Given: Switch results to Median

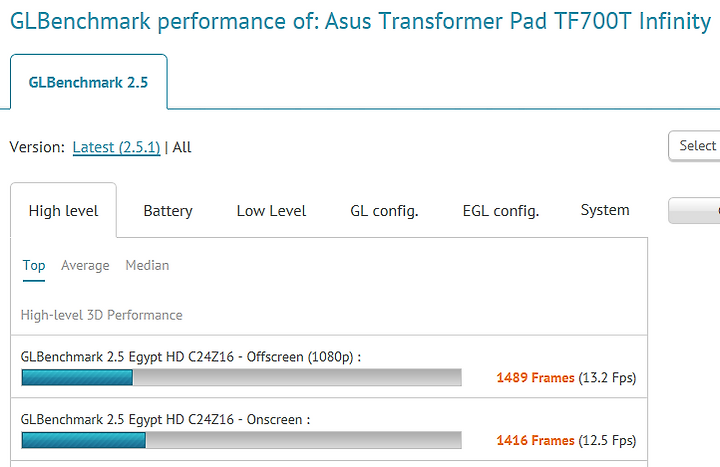Looking at the screenshot, I should pos(147,265).
